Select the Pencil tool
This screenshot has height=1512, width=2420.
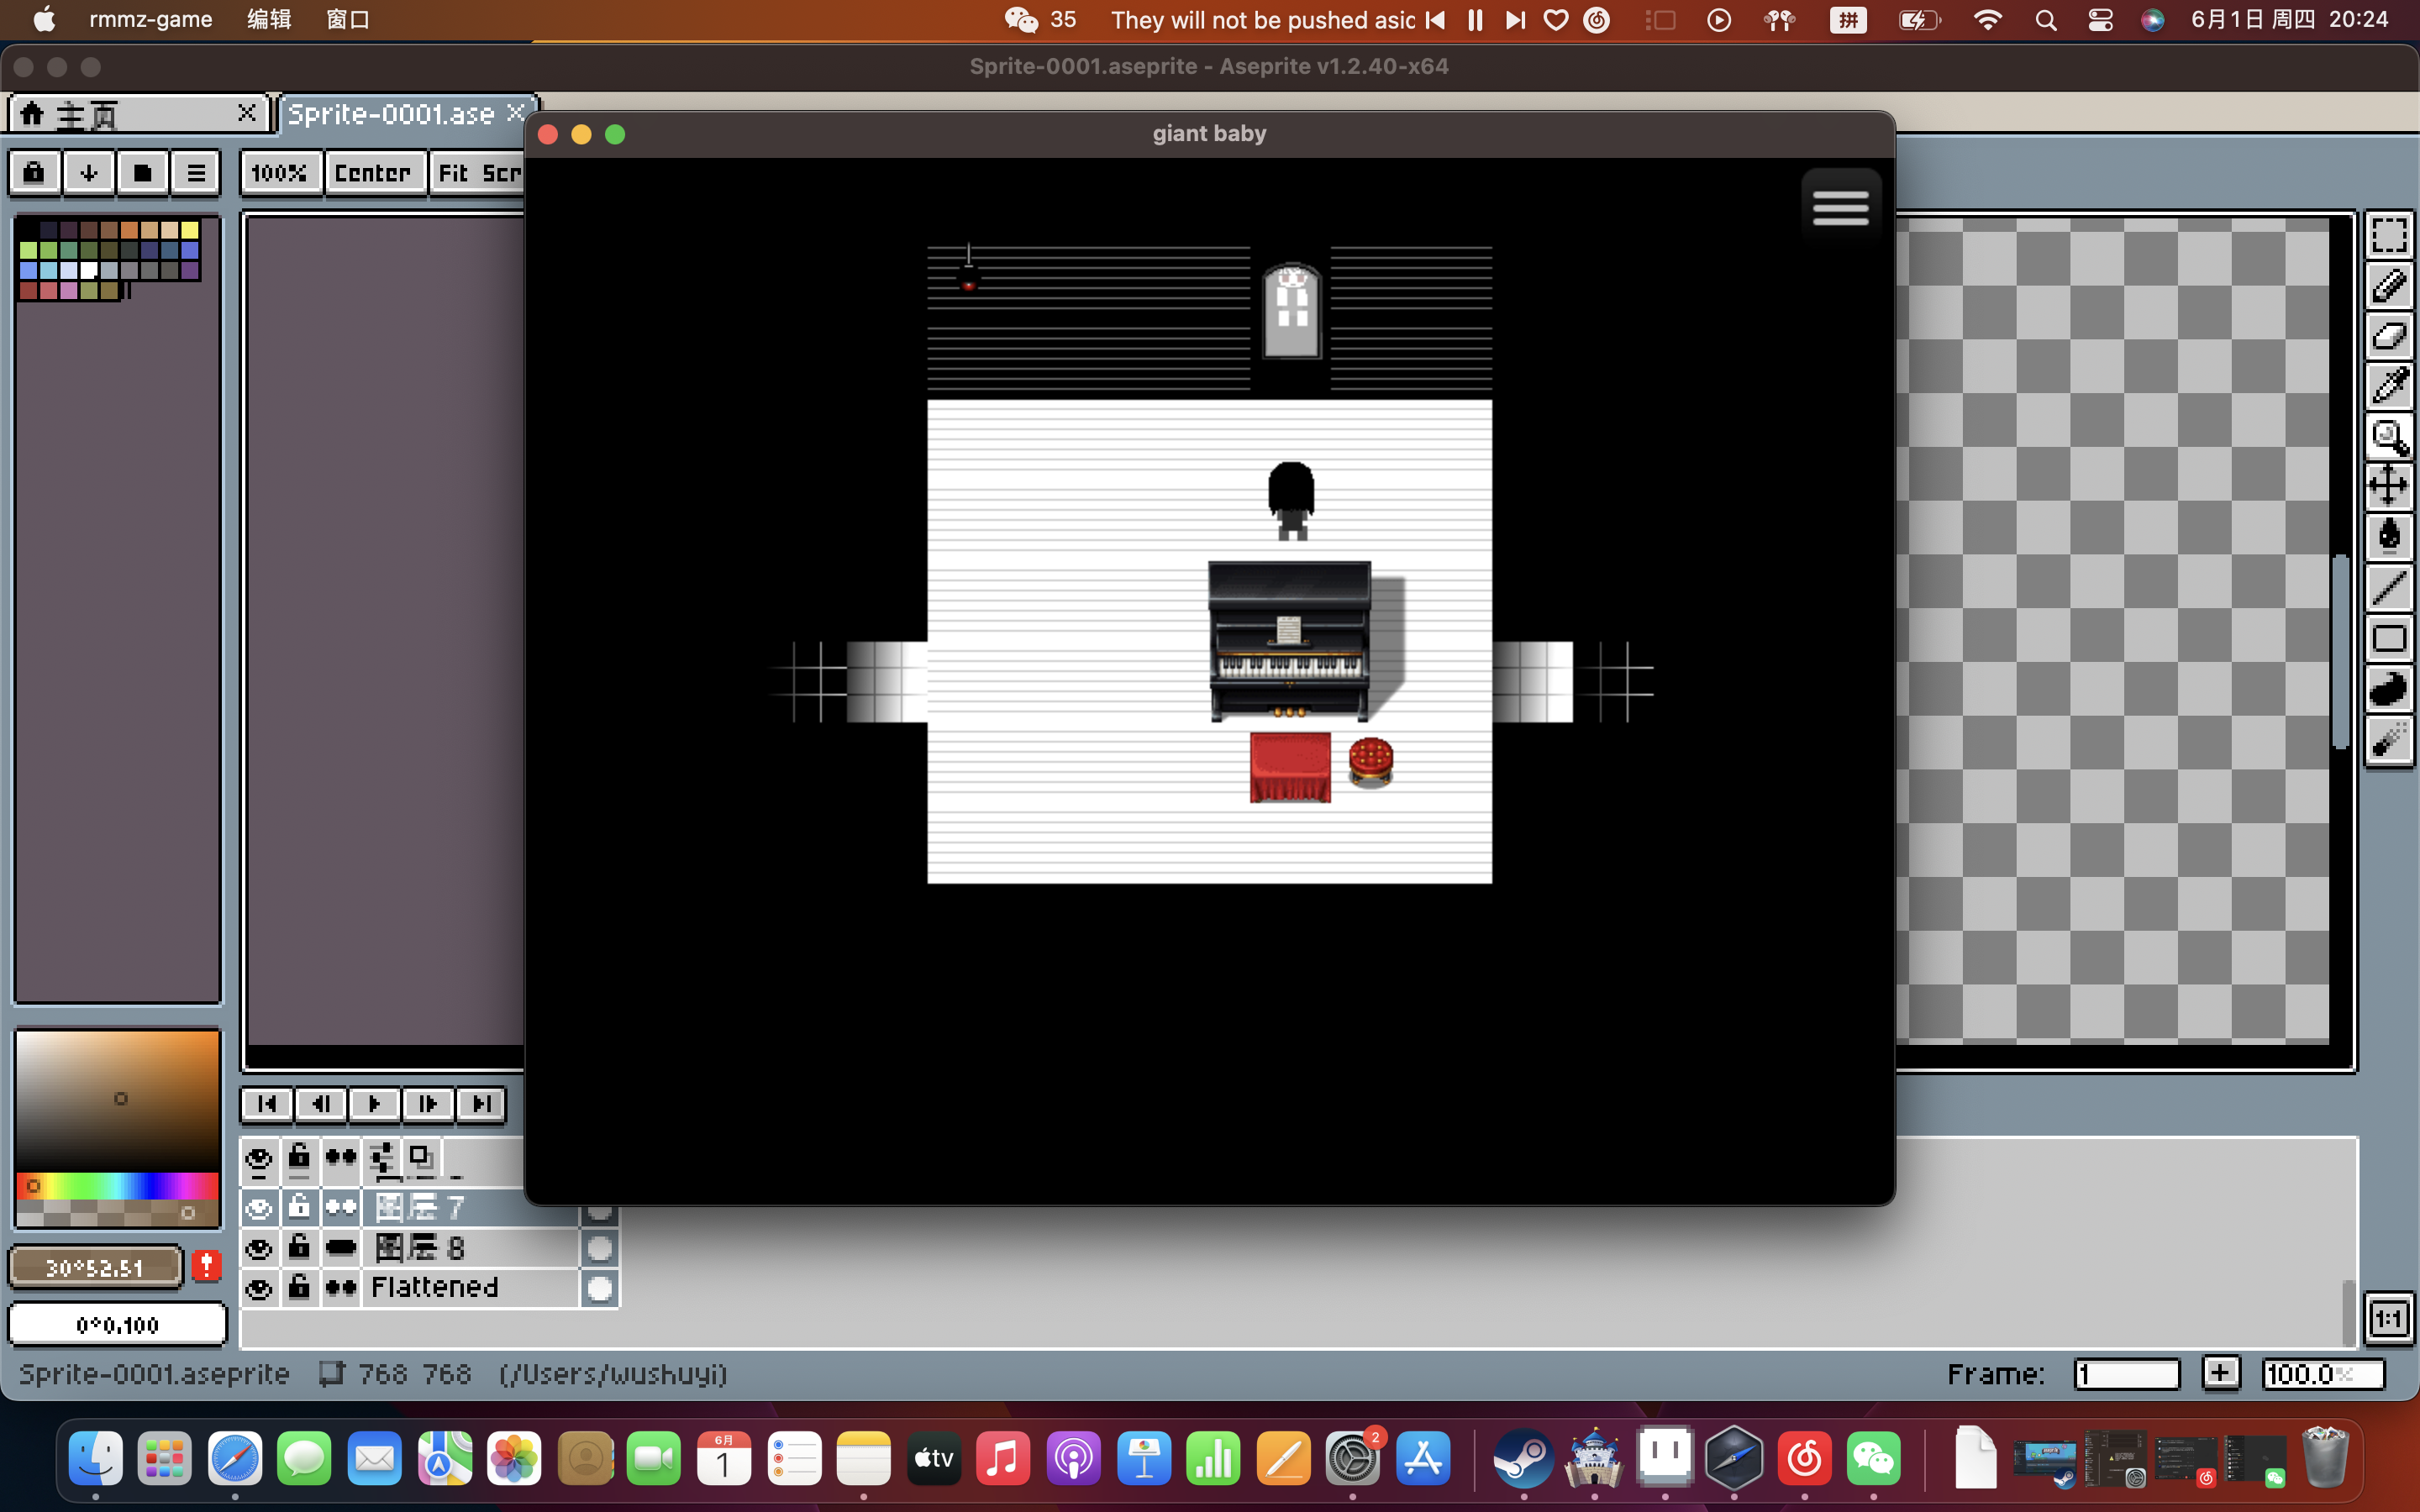click(x=2389, y=286)
